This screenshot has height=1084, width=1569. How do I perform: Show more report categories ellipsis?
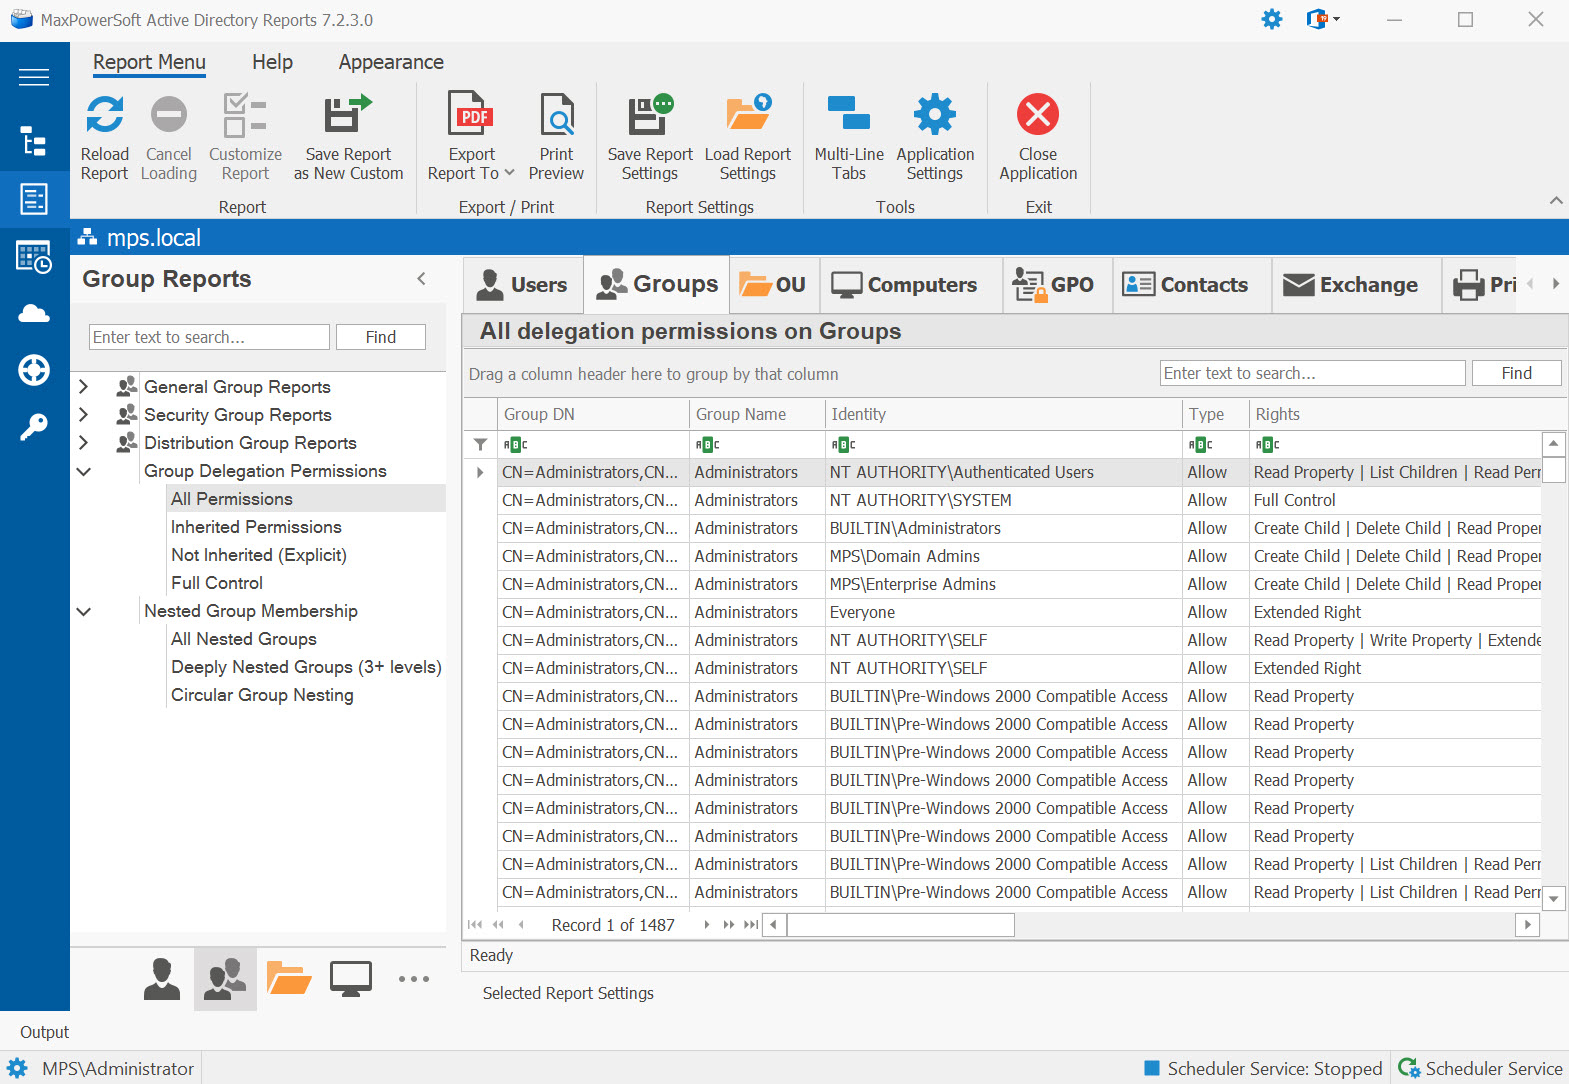pos(413,979)
